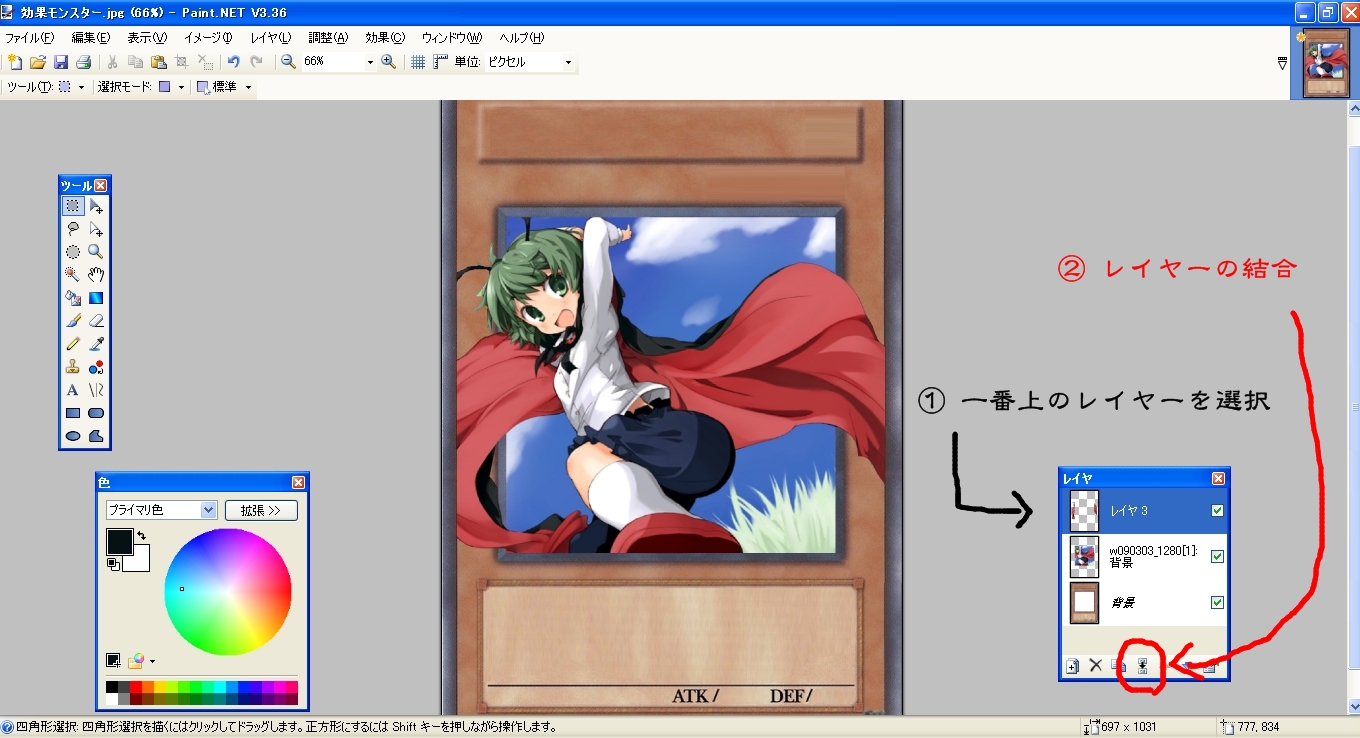Reset colors to black and white icon
This screenshot has width=1360, height=738.
tap(113, 565)
